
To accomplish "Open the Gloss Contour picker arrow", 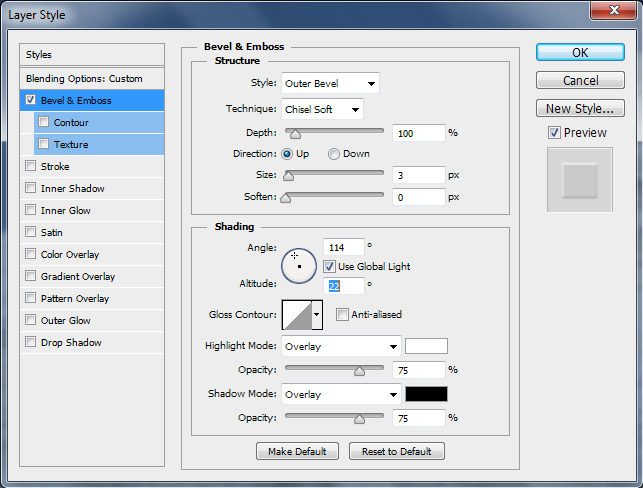I will pyautogui.click(x=317, y=315).
